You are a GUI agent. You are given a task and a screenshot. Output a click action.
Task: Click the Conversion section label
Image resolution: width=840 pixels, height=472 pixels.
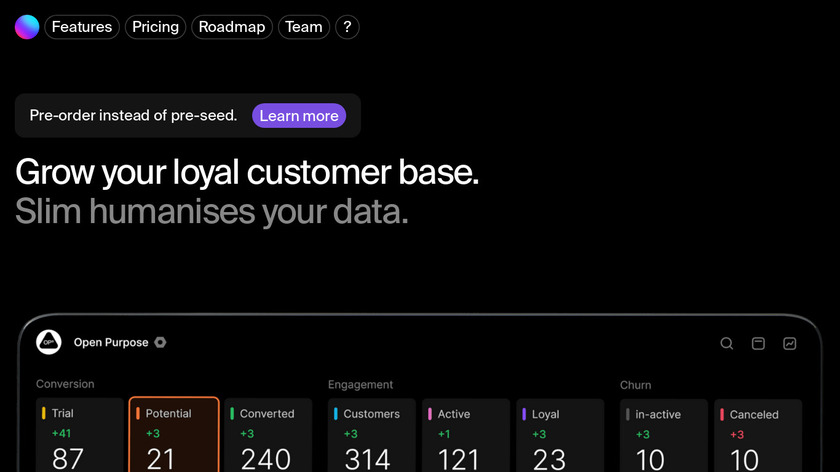pos(65,384)
